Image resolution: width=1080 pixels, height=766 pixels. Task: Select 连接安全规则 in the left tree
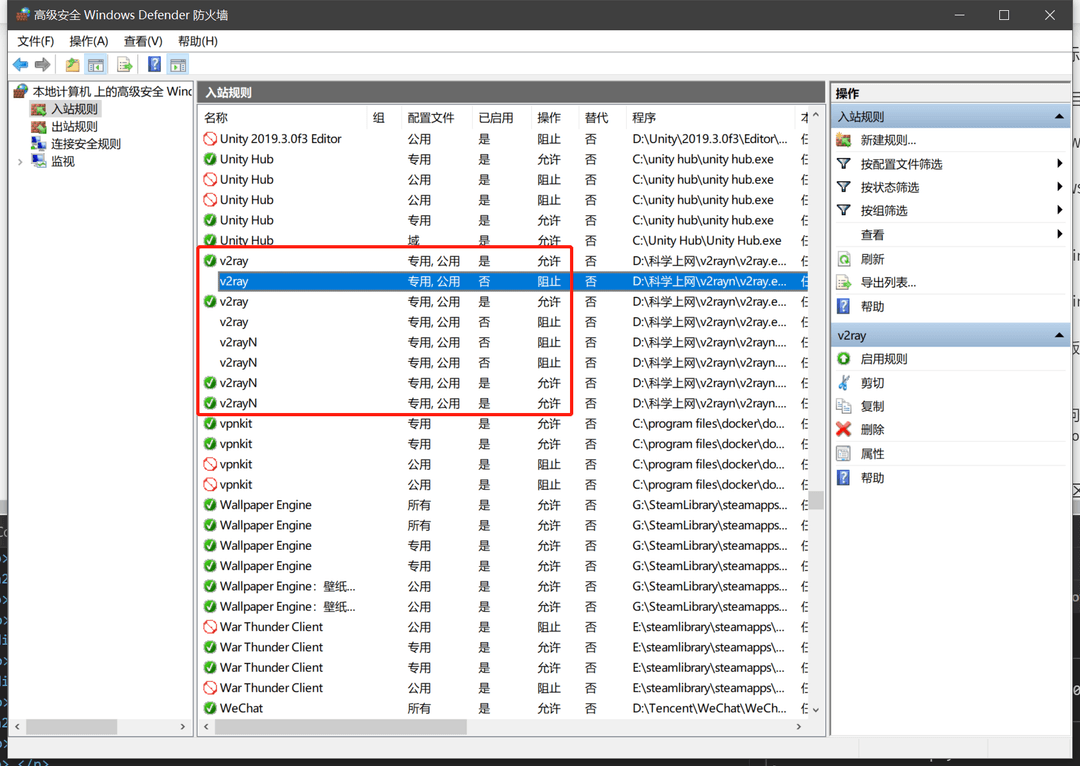point(86,144)
